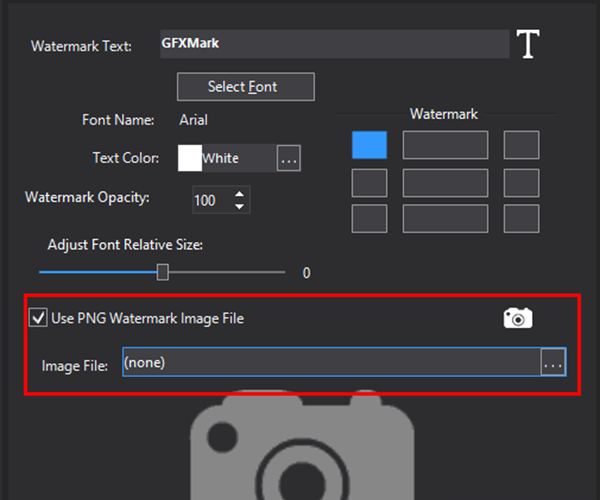Click the 'Adjust Font Relative Size:' label

pos(125,245)
